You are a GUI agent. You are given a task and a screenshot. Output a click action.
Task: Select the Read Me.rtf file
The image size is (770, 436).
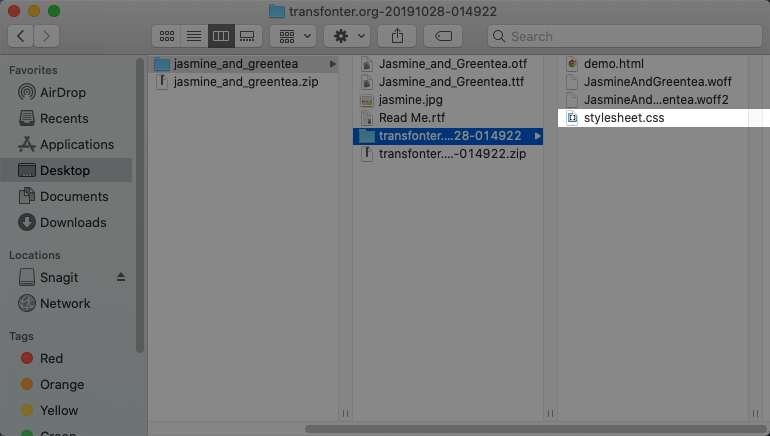[448, 118]
